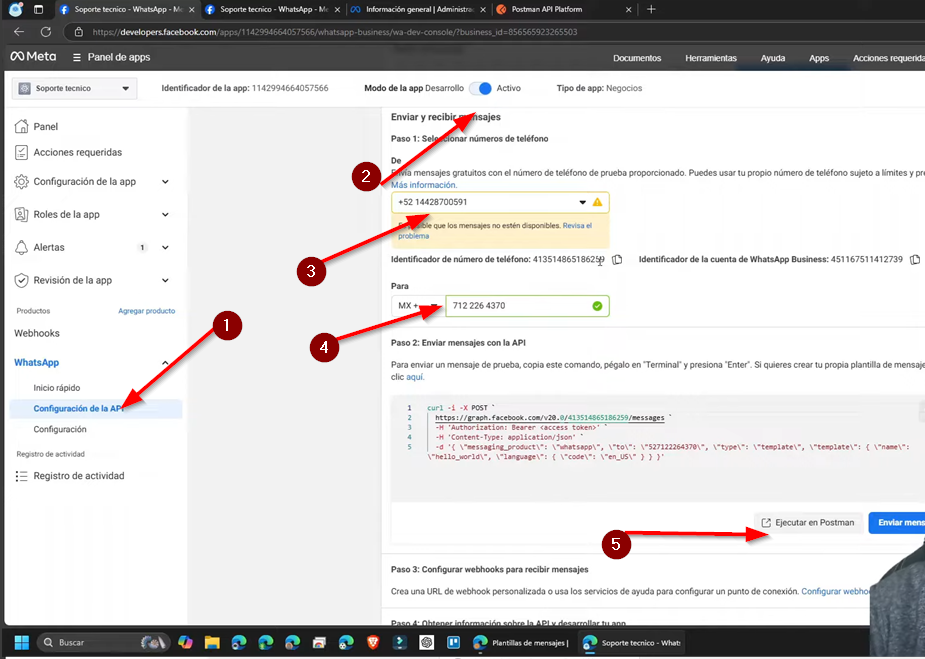Open File Explorer from the taskbar
Image resolution: width=925 pixels, height=659 pixels.
point(212,642)
